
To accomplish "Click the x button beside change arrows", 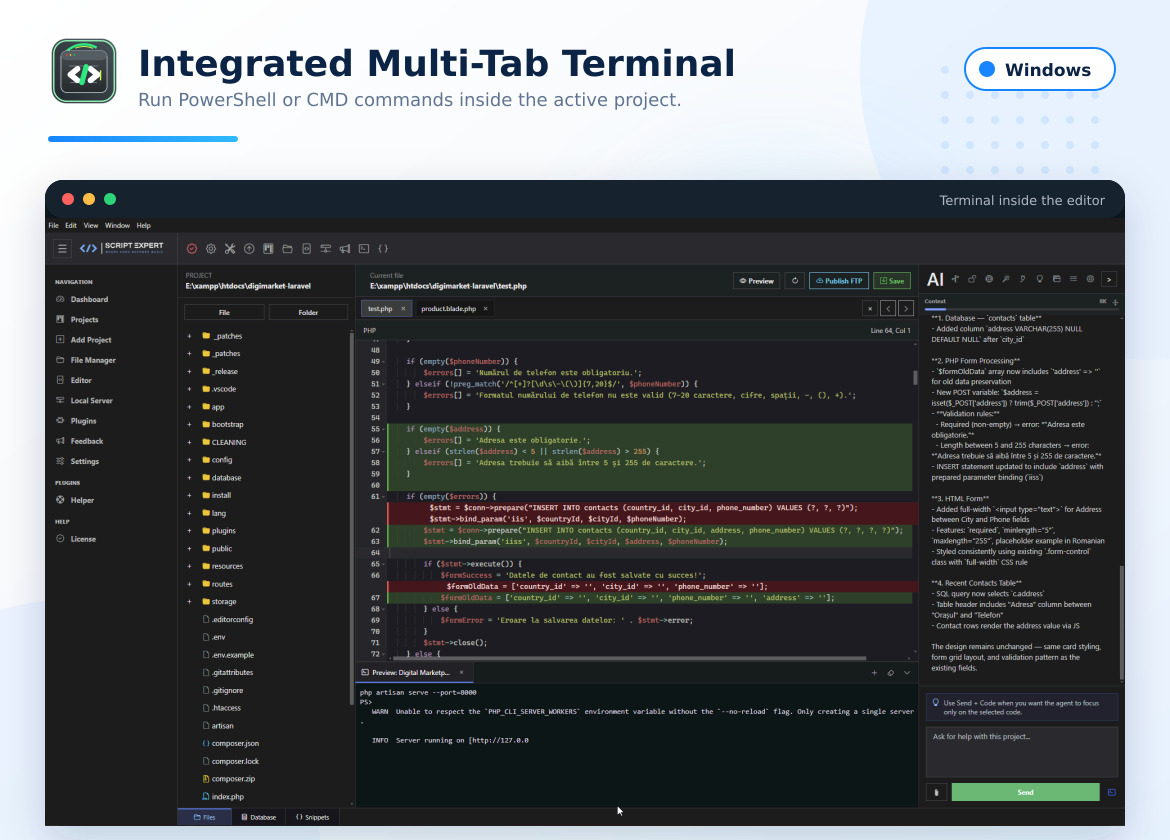I will coord(870,308).
